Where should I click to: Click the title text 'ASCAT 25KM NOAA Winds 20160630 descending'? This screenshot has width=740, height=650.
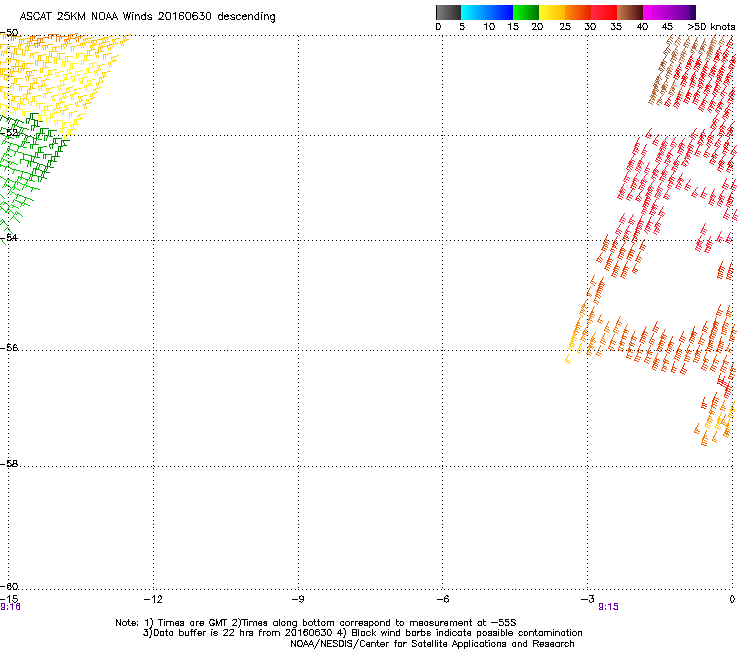[147, 17]
